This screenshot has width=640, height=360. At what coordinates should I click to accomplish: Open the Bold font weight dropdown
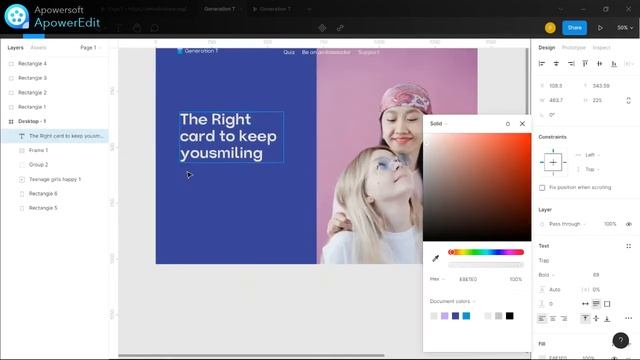pos(547,275)
